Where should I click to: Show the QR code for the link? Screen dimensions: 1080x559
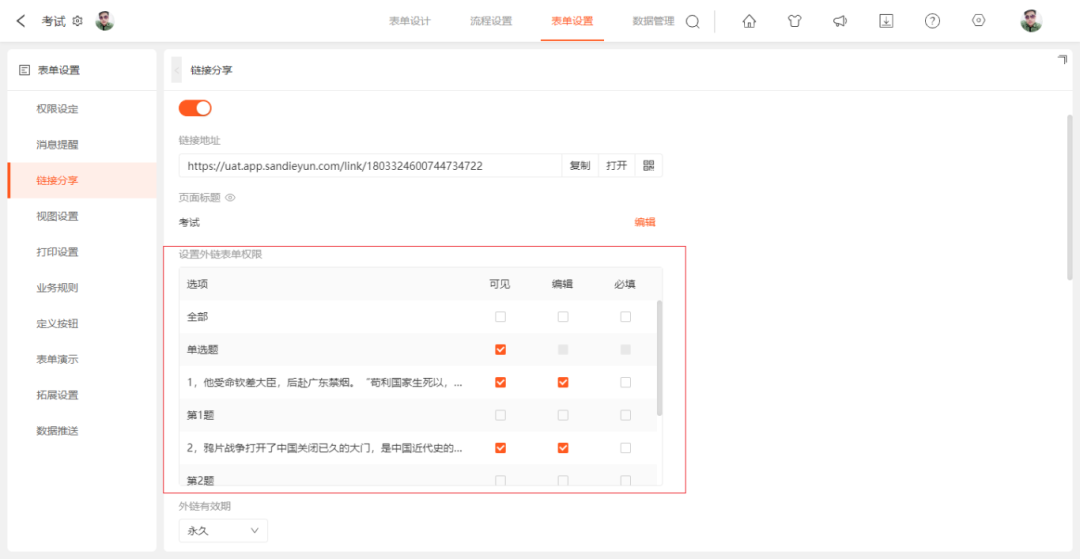click(x=648, y=165)
